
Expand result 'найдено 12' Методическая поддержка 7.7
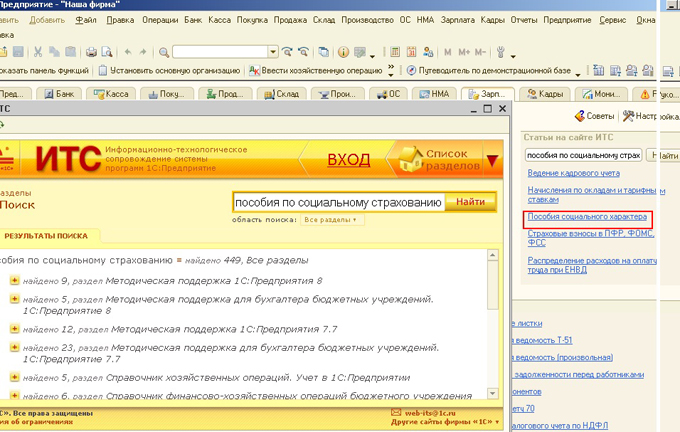click(14, 329)
